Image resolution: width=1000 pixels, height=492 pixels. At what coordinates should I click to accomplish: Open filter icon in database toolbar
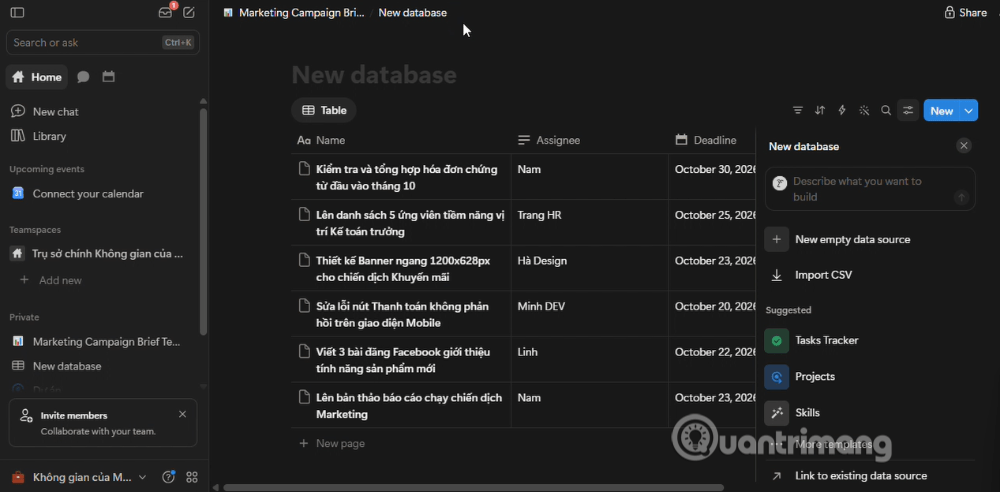coord(798,110)
